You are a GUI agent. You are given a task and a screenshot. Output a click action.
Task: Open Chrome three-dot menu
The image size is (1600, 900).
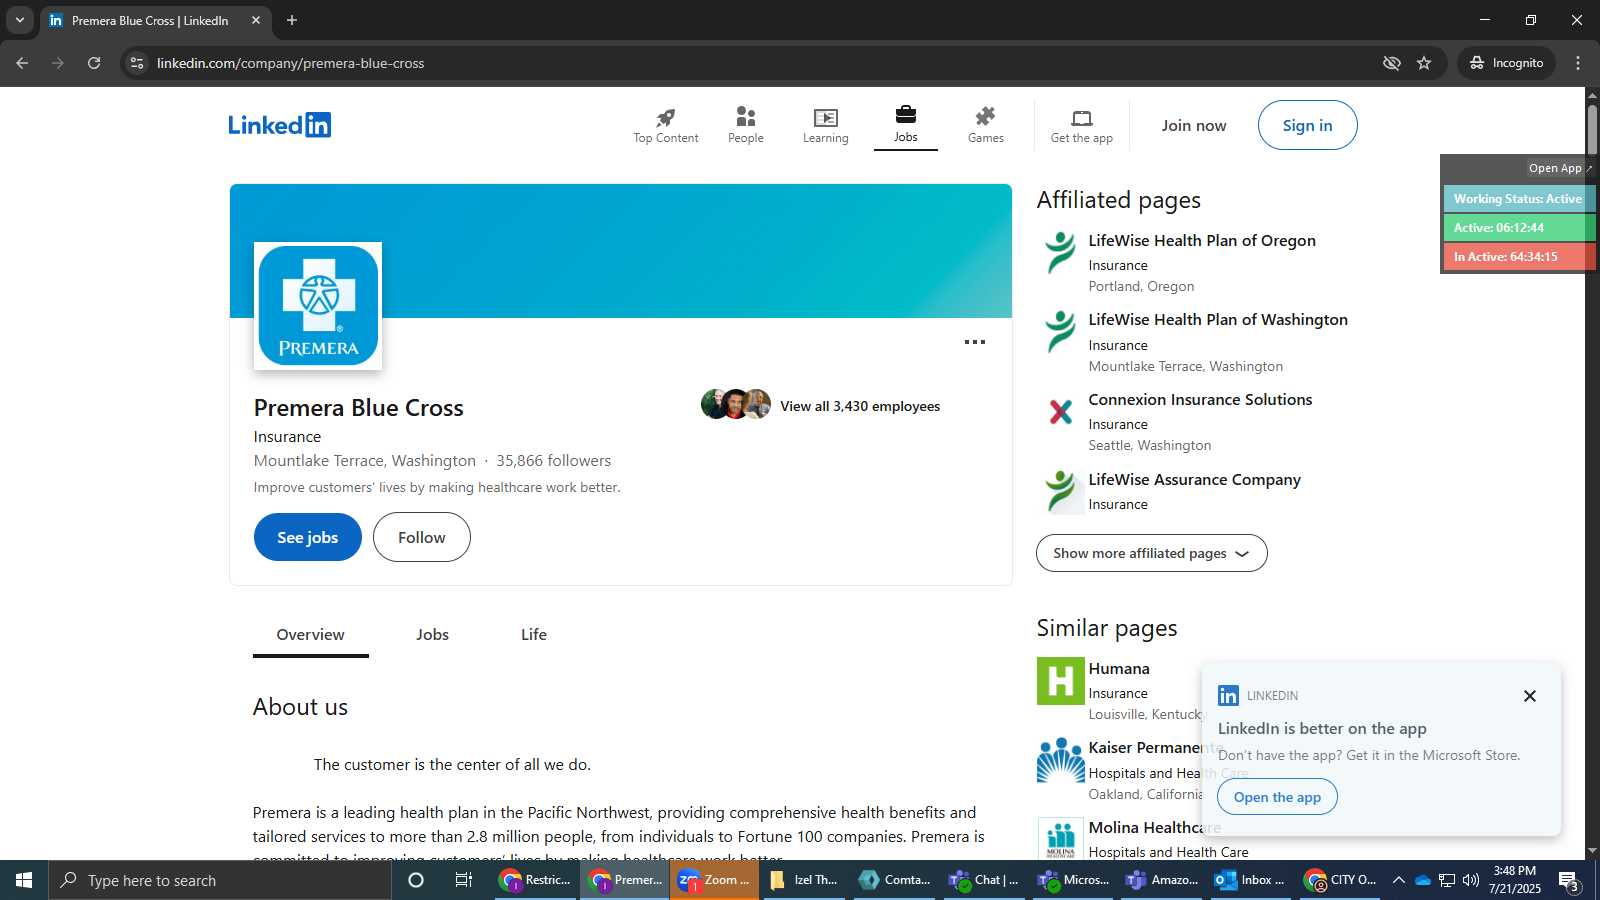(1578, 63)
